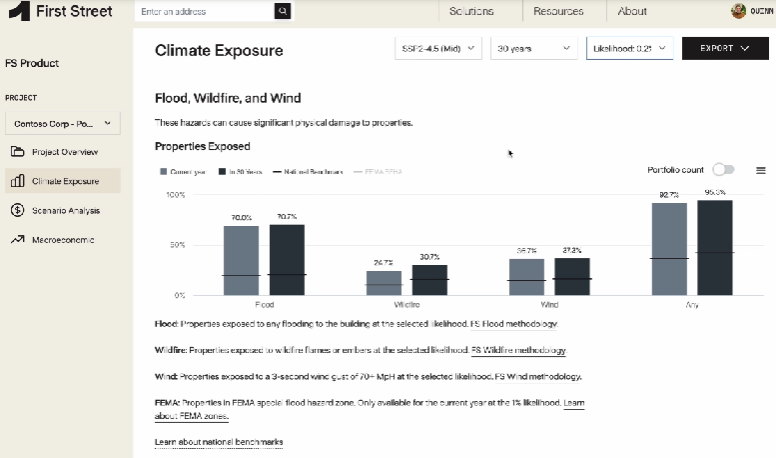Click the Scenario Analysis dollar icon
776x458 pixels.
17,210
